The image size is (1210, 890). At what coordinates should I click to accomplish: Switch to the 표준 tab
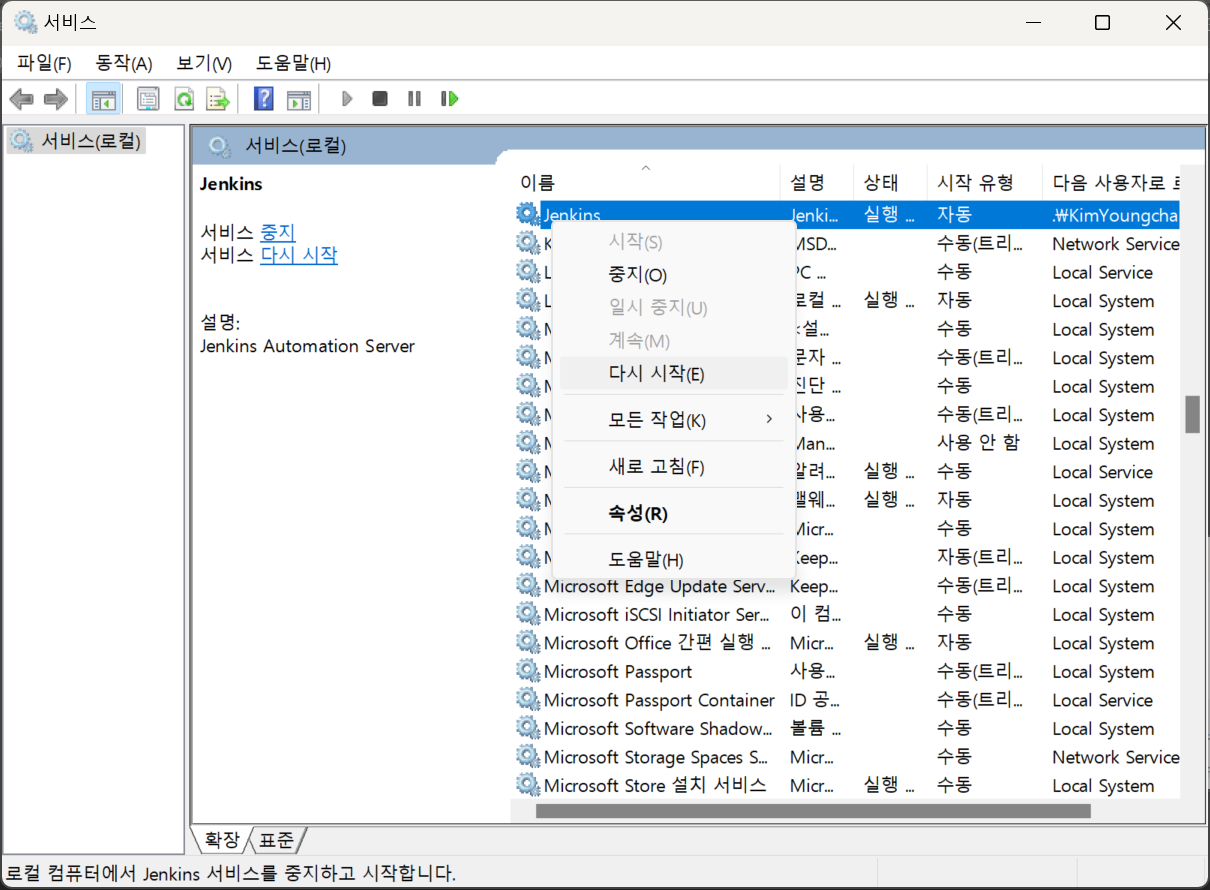click(277, 839)
